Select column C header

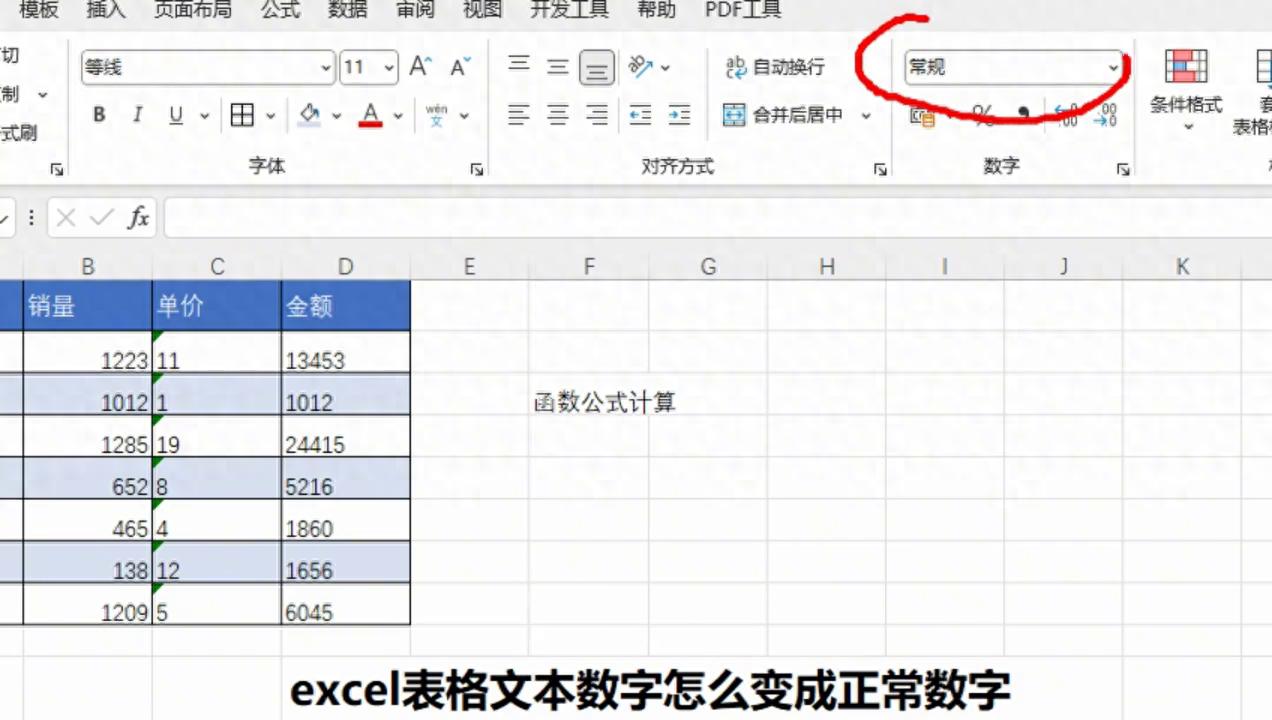(x=217, y=266)
